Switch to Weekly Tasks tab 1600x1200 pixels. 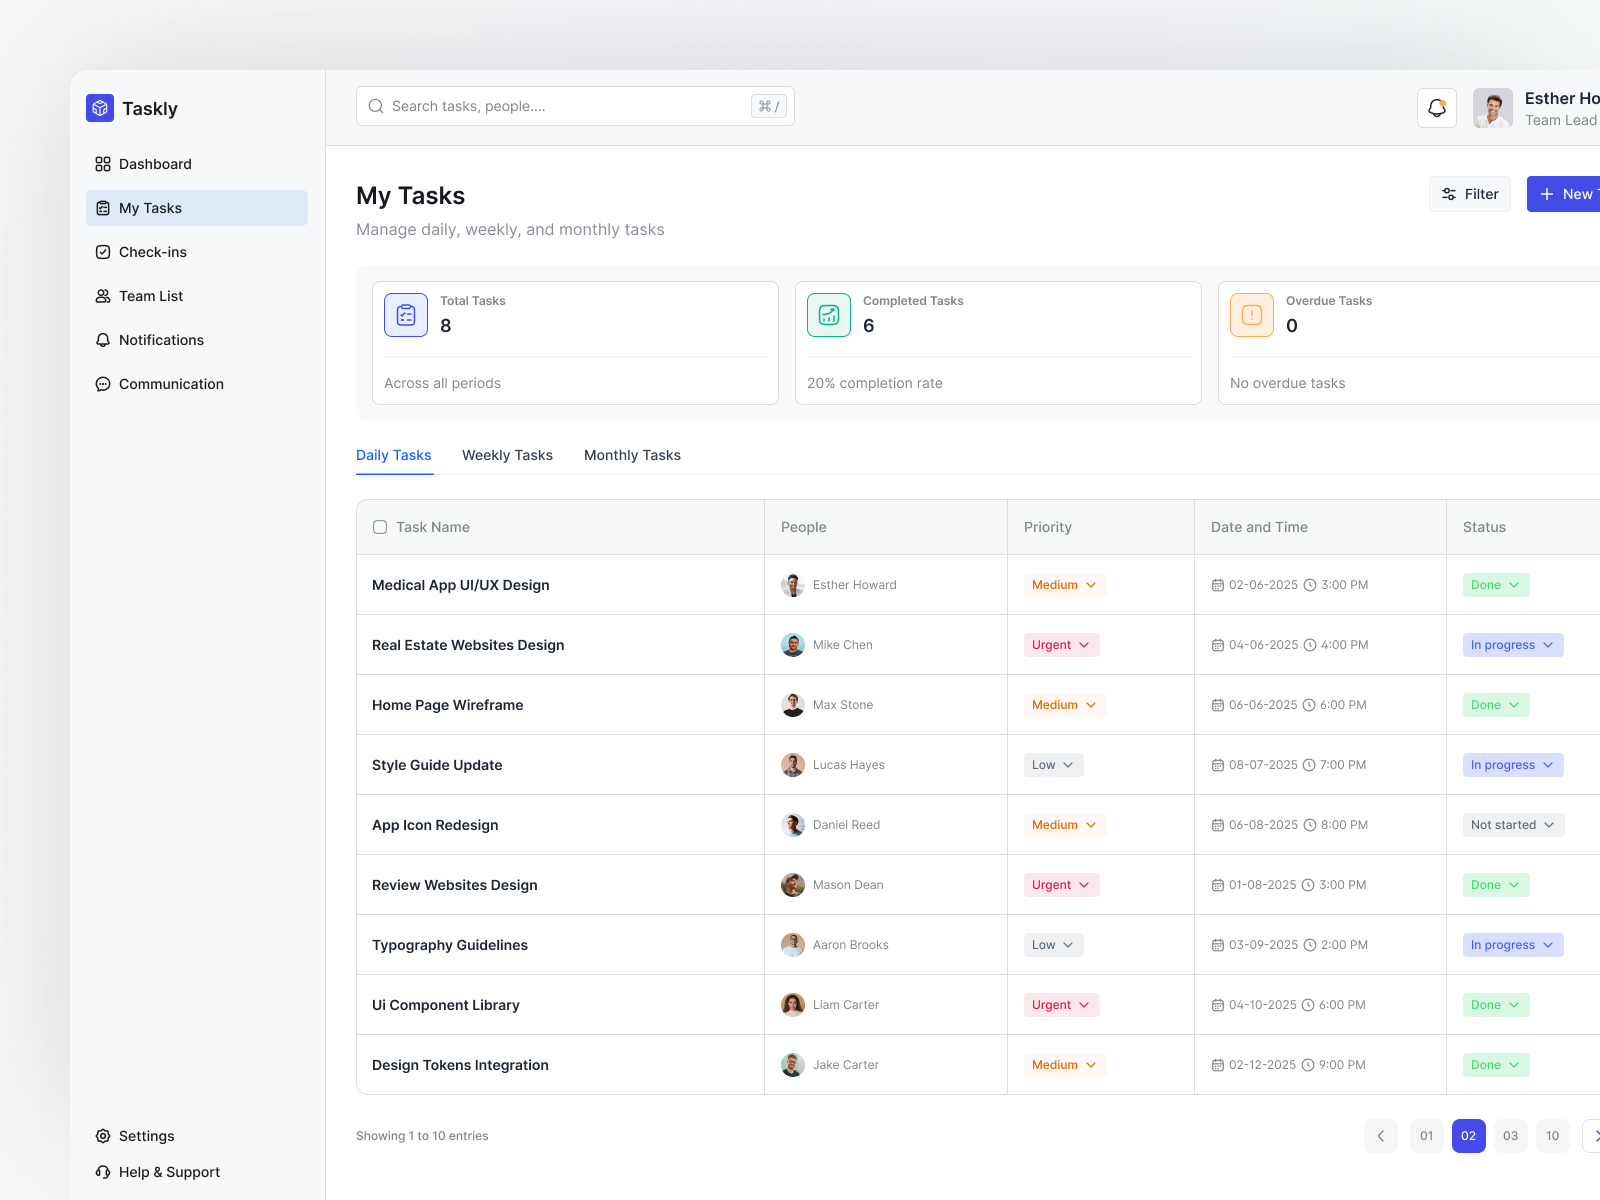[x=507, y=455]
